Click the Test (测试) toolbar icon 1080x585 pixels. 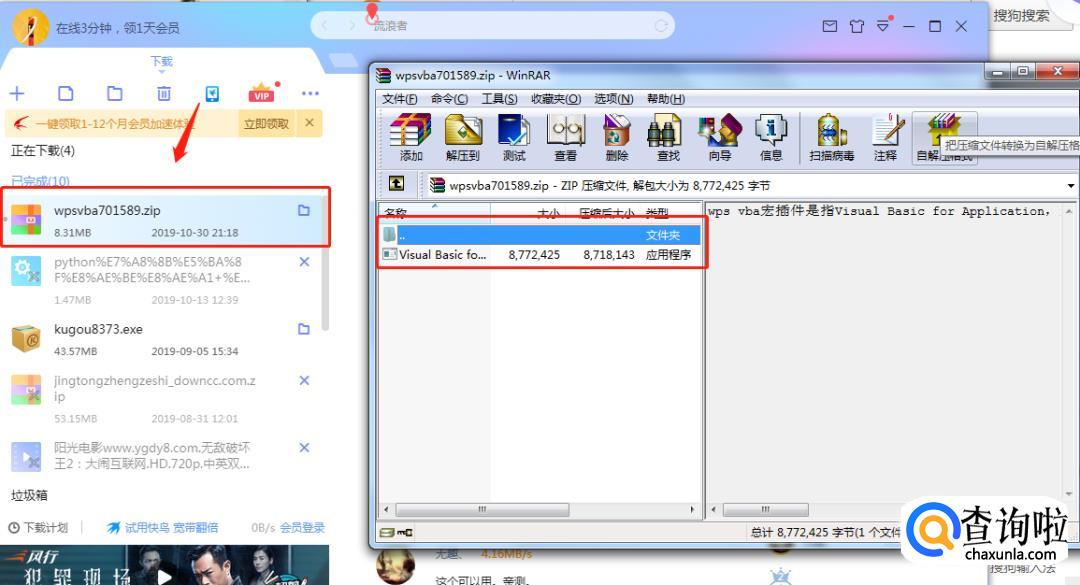[x=514, y=138]
